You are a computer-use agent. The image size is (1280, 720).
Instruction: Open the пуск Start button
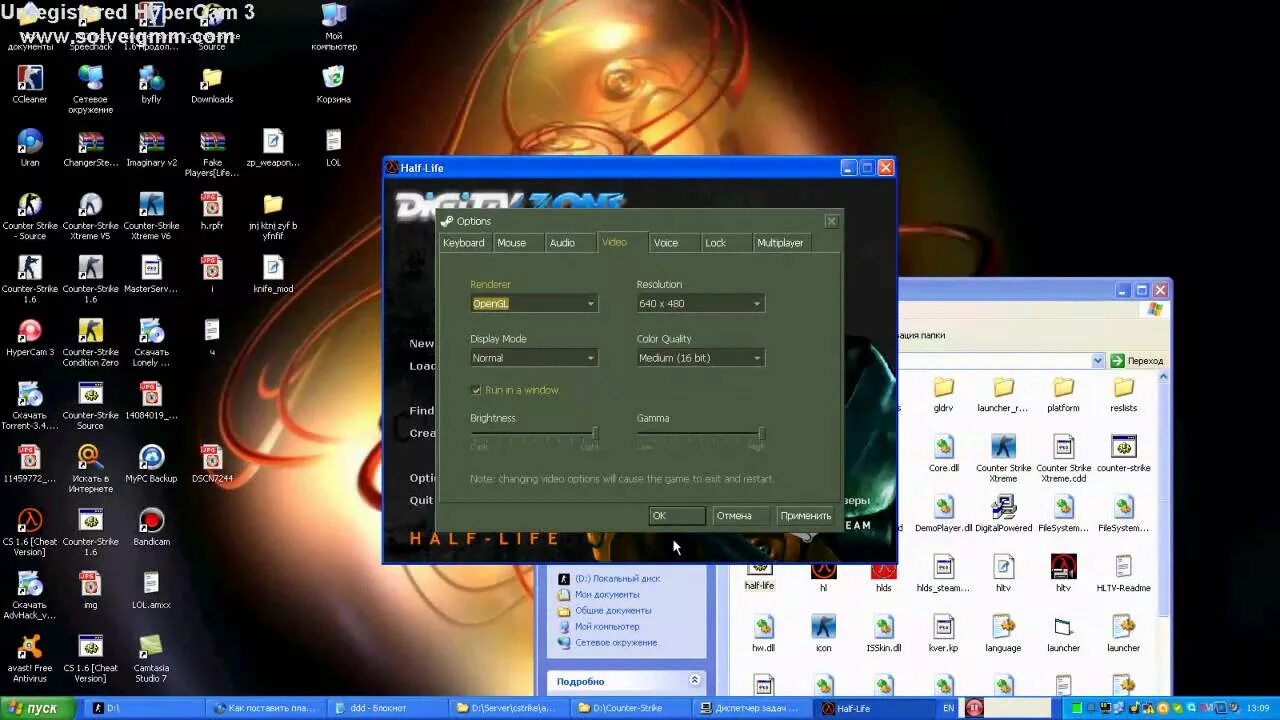click(37, 708)
